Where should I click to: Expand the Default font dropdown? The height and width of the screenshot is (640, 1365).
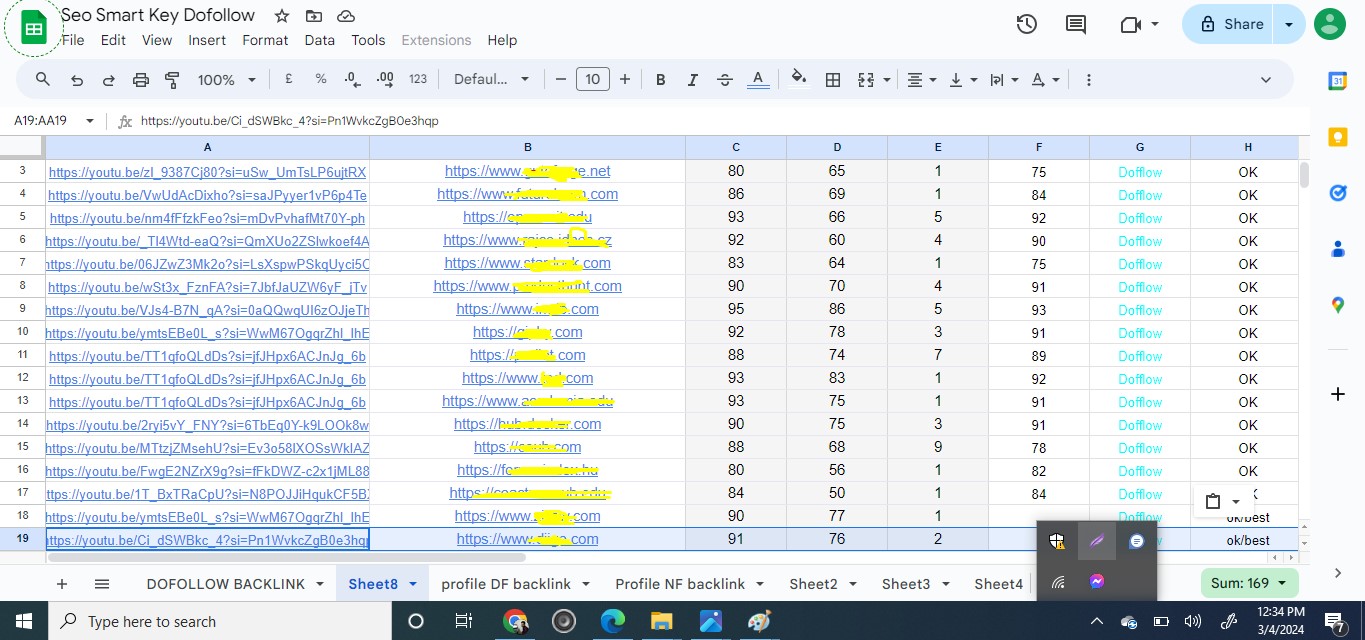point(491,80)
